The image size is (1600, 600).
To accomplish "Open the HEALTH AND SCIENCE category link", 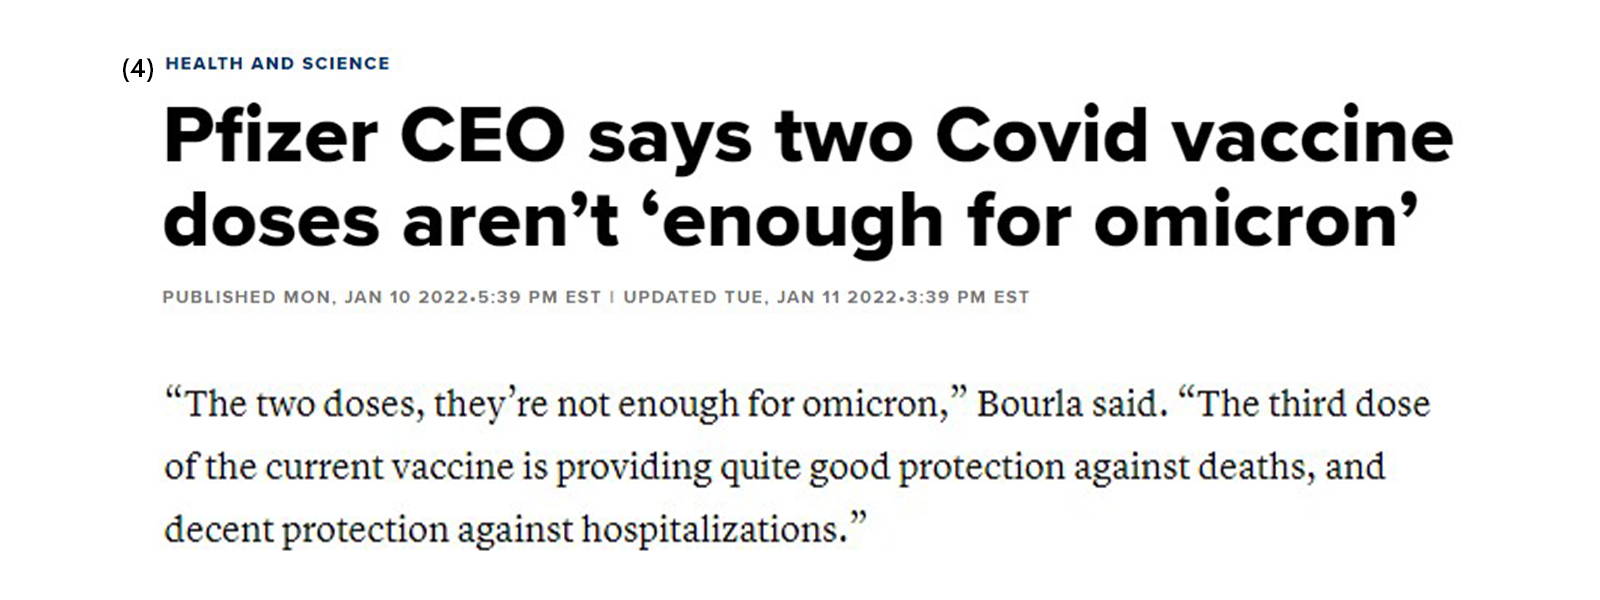I will 277,64.
